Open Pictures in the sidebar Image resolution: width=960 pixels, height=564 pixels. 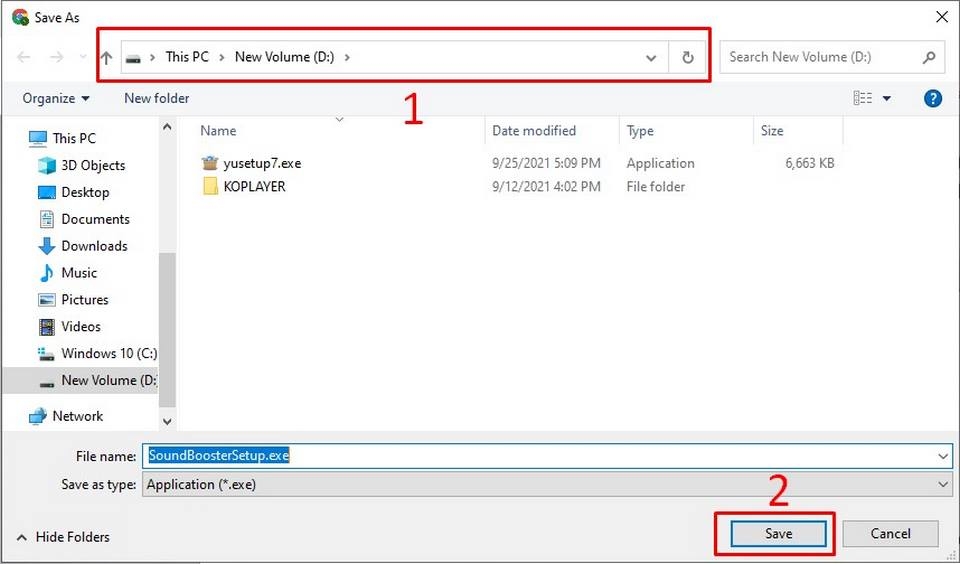[84, 300]
